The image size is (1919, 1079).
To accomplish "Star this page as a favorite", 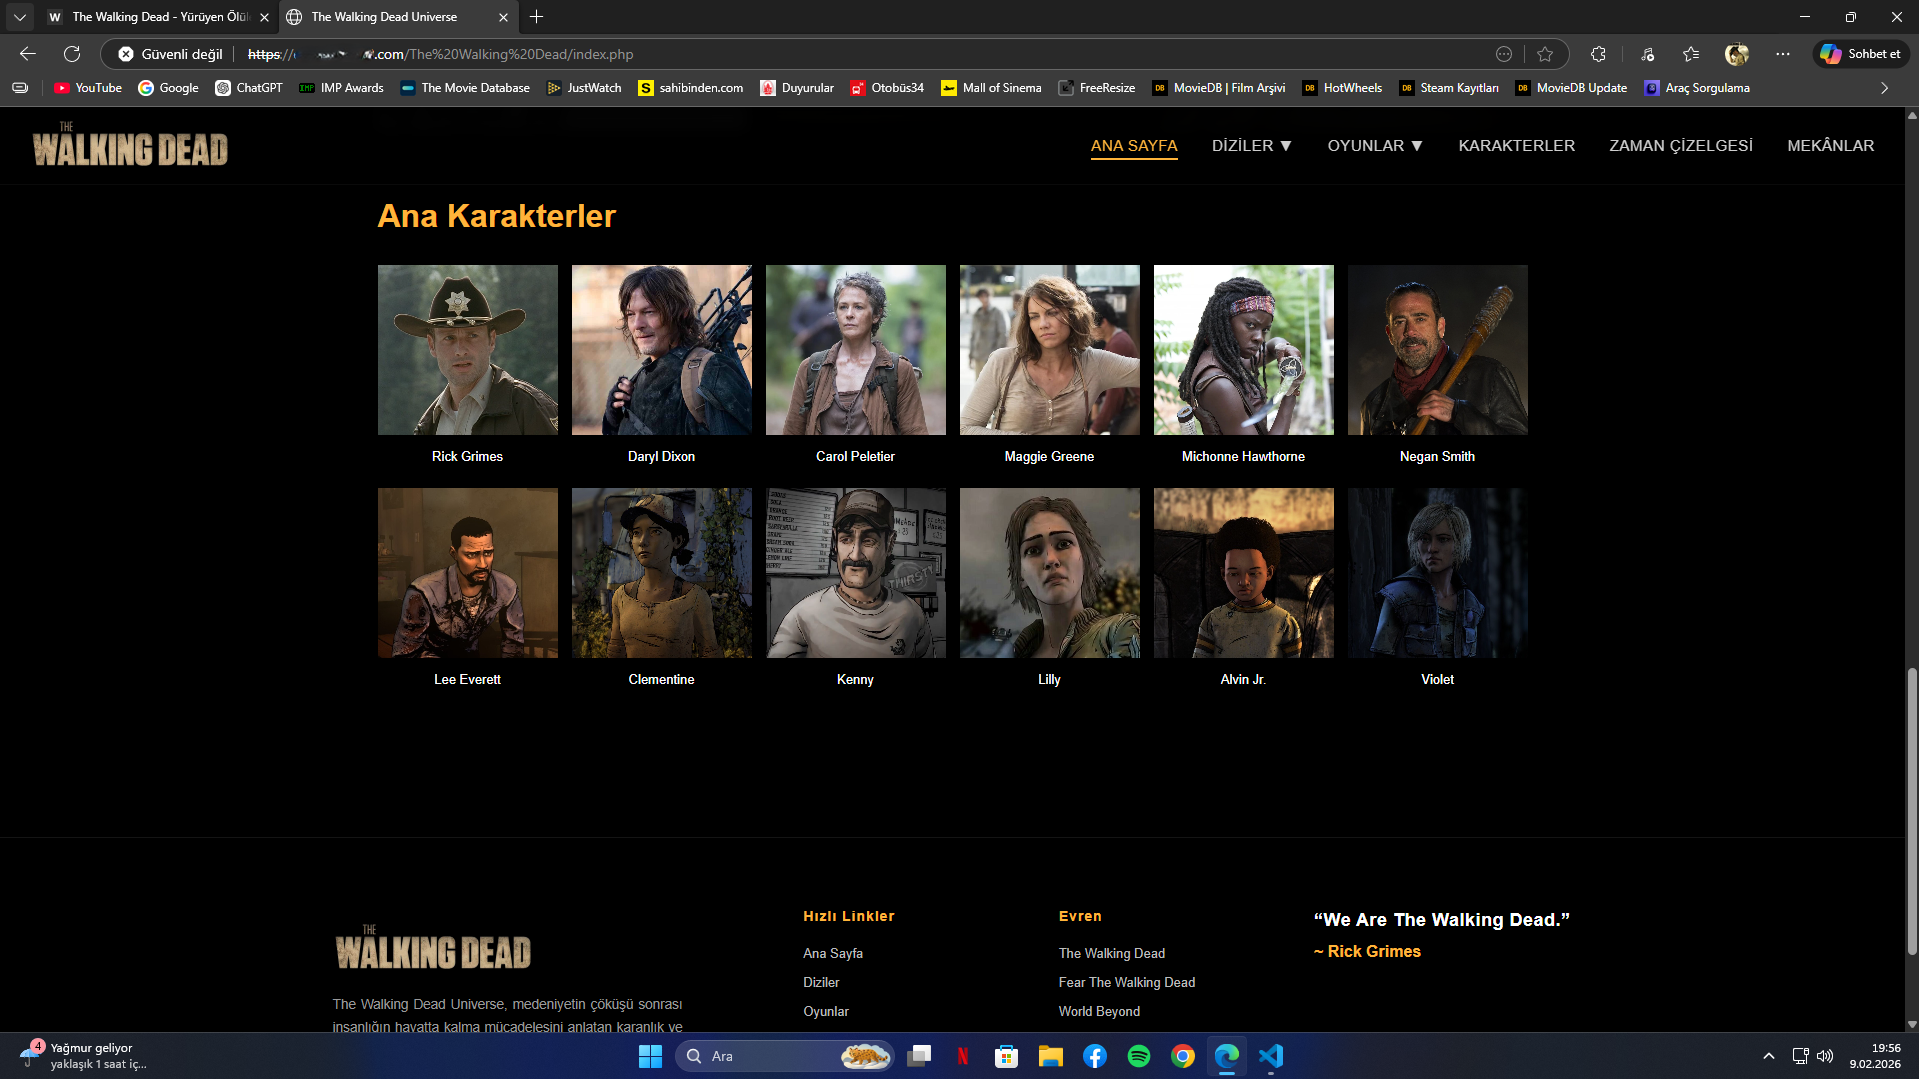I will tap(1545, 54).
